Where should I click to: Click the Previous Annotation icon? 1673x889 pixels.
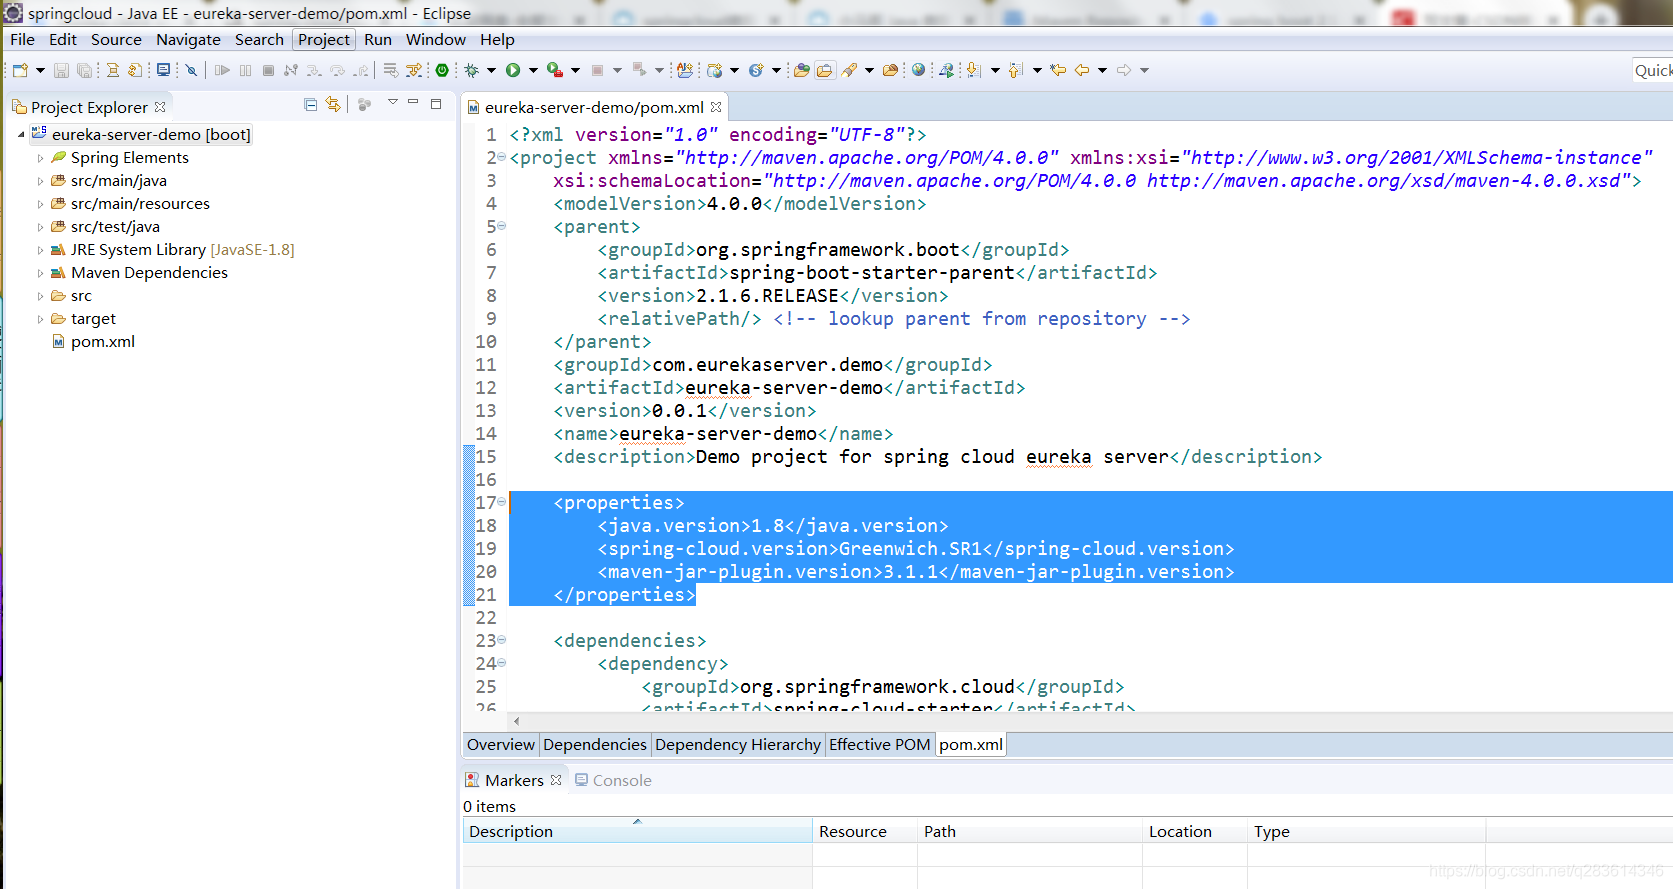[x=1015, y=70]
